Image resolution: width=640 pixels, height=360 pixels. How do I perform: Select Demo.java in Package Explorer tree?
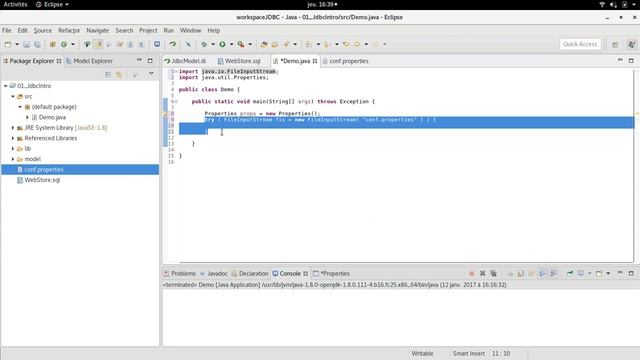pyautogui.click(x=52, y=117)
